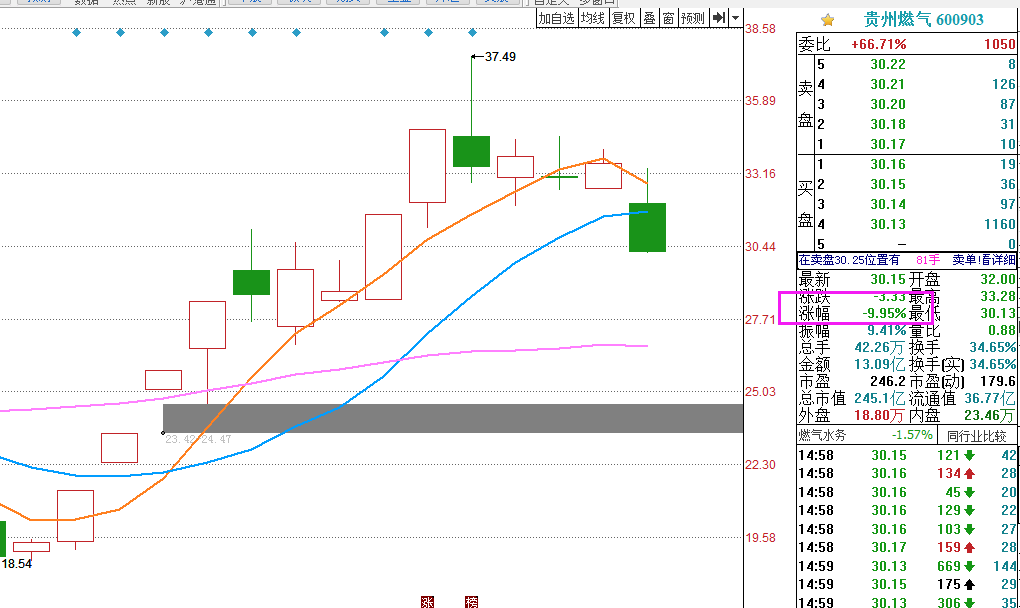
Task: Click the 18.54 low price label
Action: [x=17, y=564]
